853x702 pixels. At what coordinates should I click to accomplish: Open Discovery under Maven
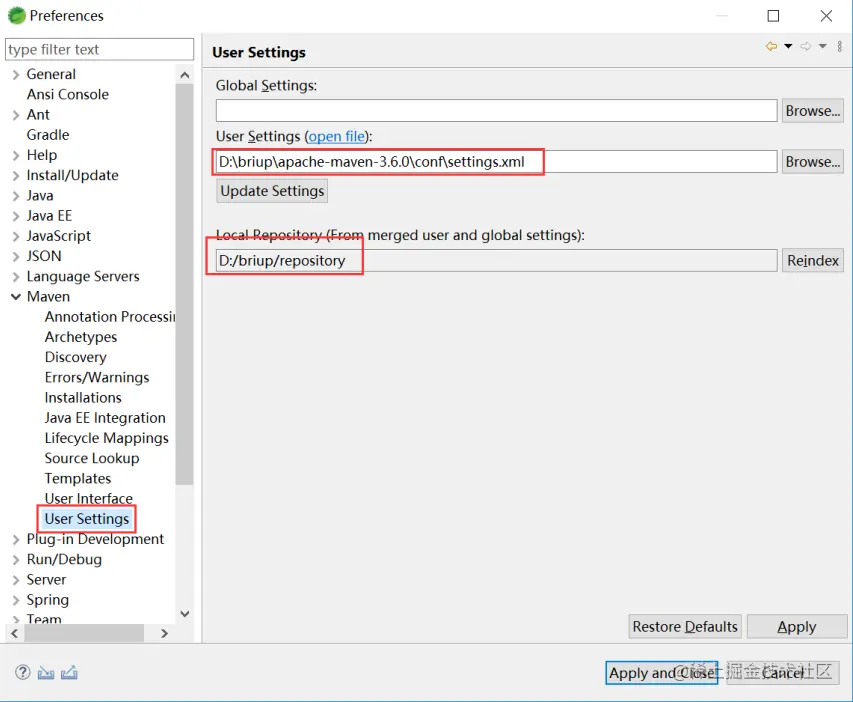pos(76,357)
